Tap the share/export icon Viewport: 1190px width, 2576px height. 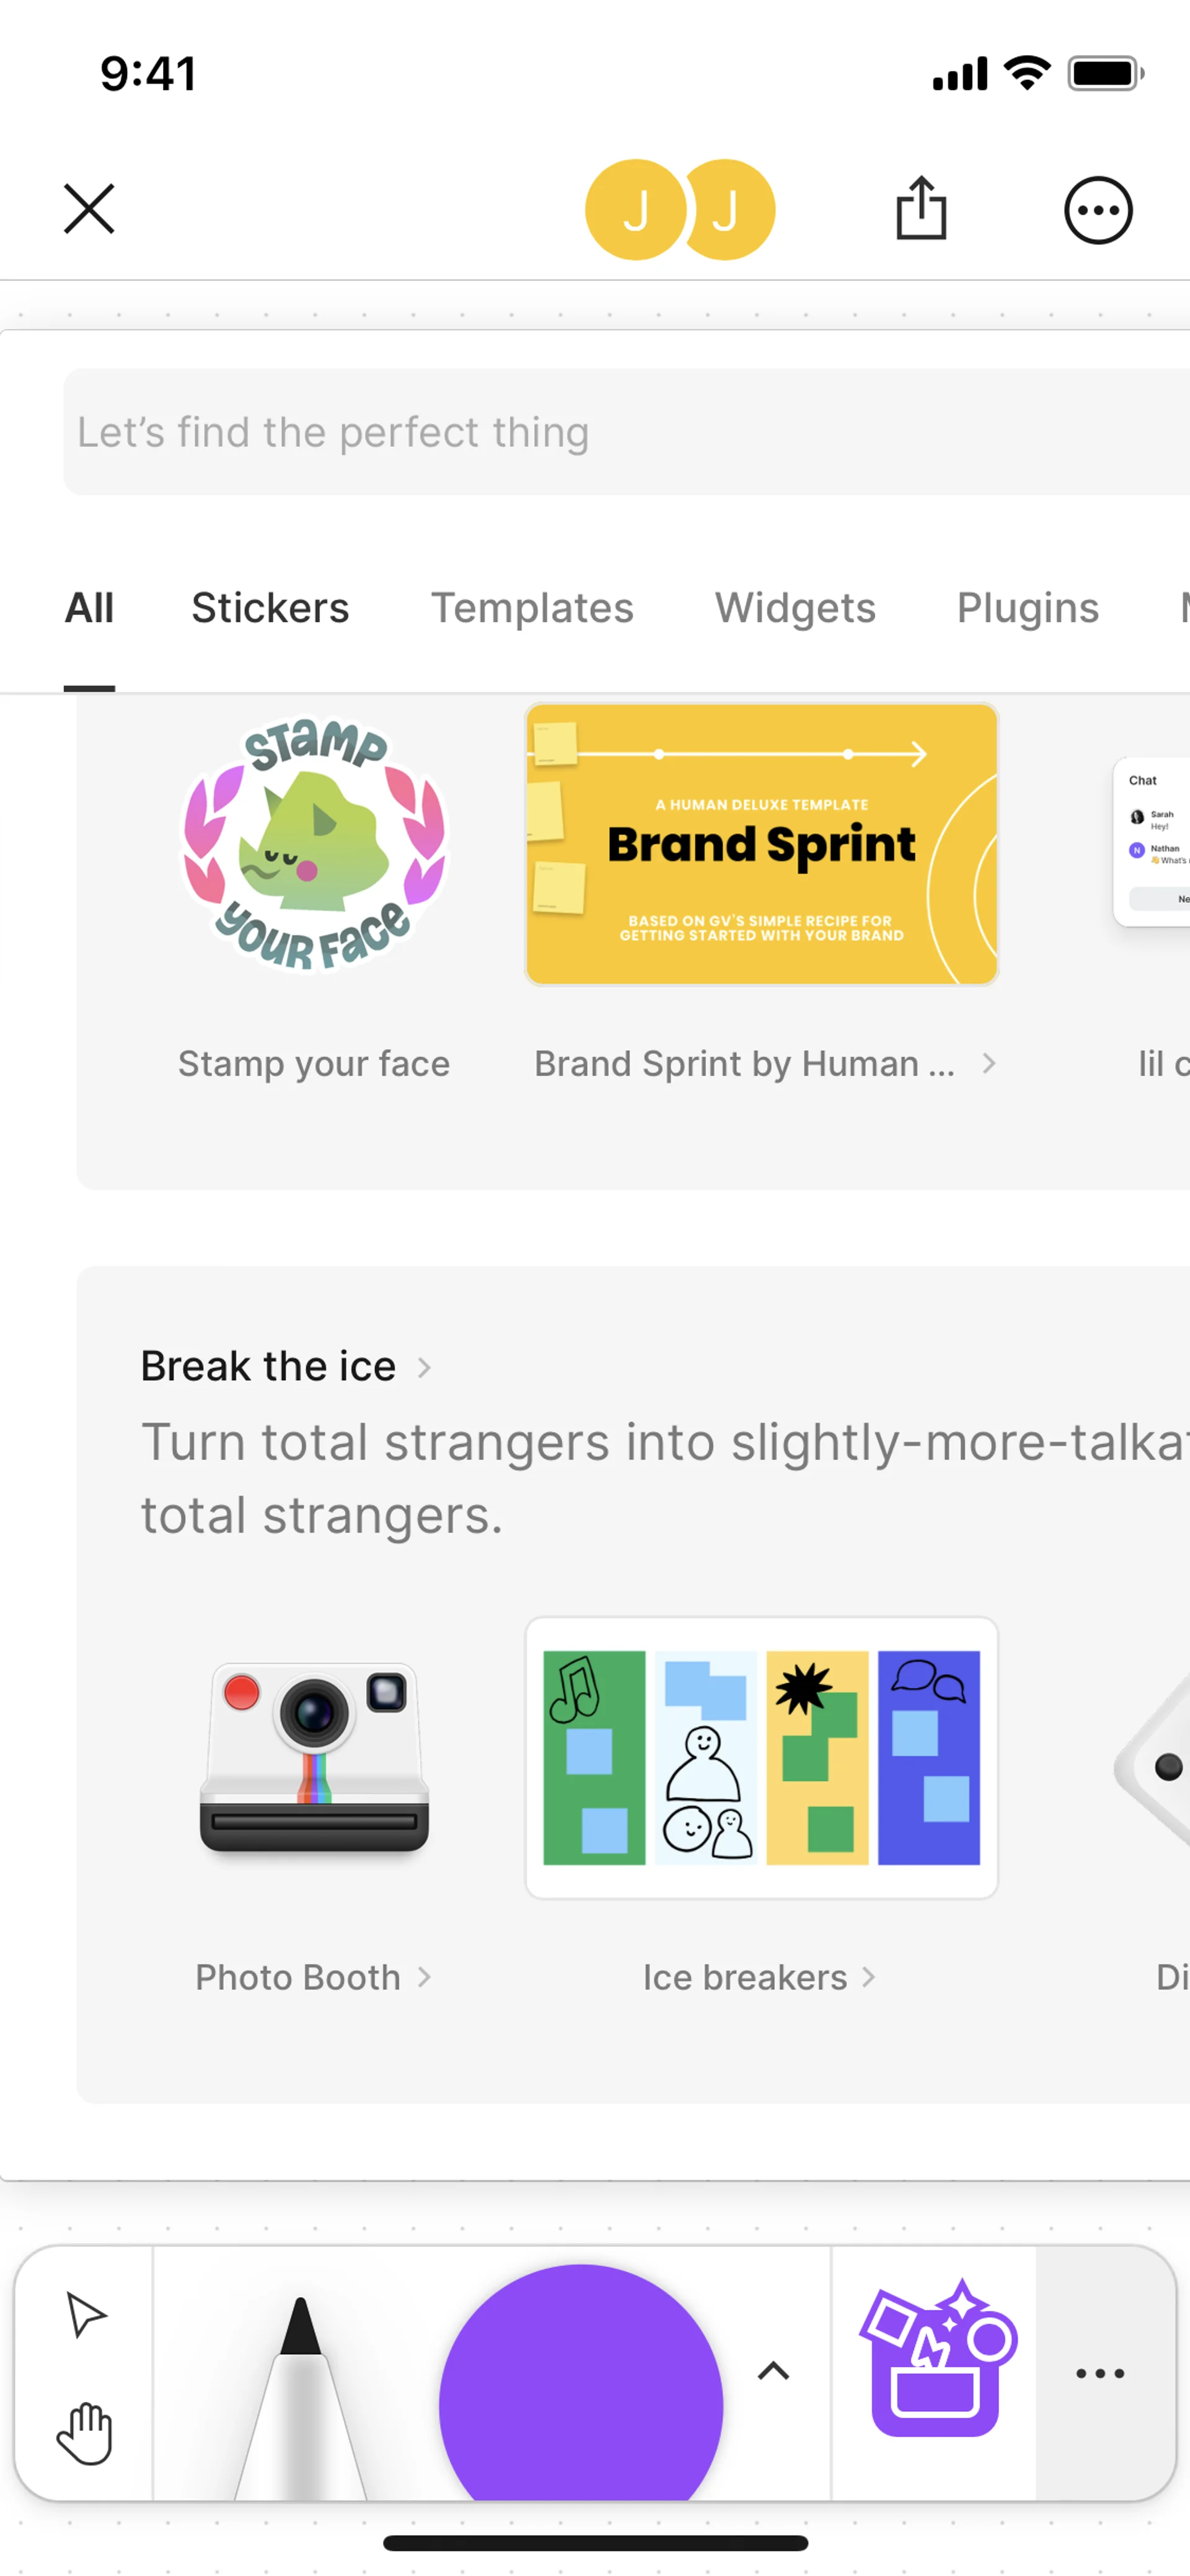pyautogui.click(x=920, y=209)
